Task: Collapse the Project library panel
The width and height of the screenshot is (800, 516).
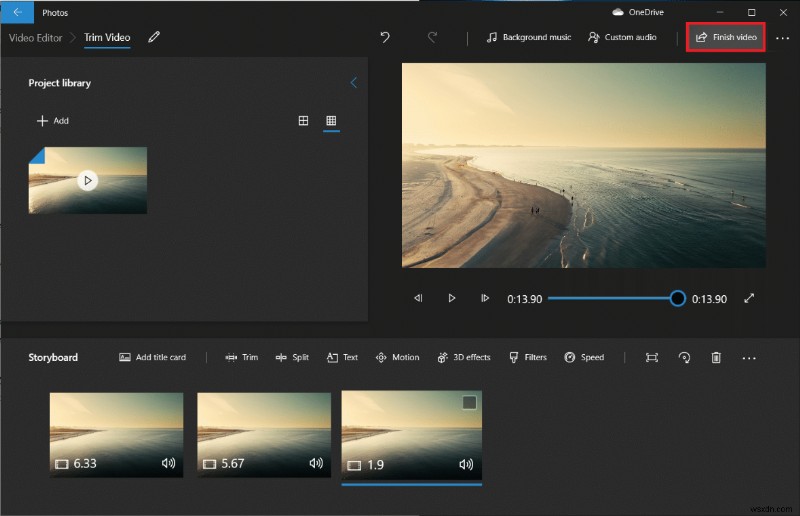Action: click(x=353, y=83)
